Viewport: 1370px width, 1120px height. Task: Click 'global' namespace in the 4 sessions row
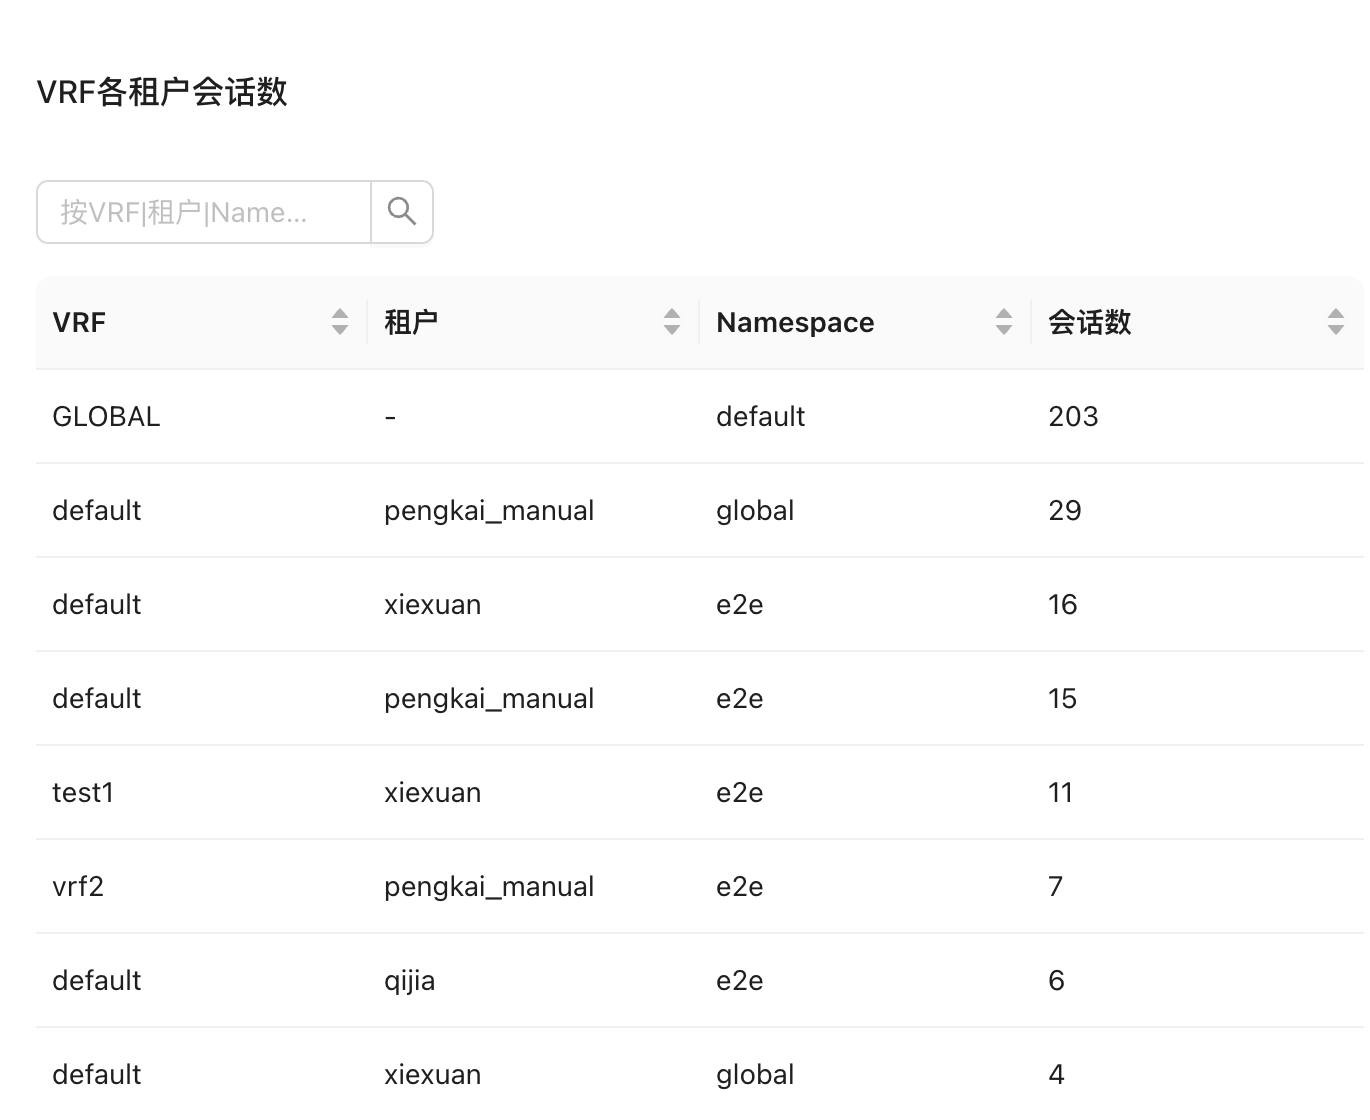point(755,1075)
